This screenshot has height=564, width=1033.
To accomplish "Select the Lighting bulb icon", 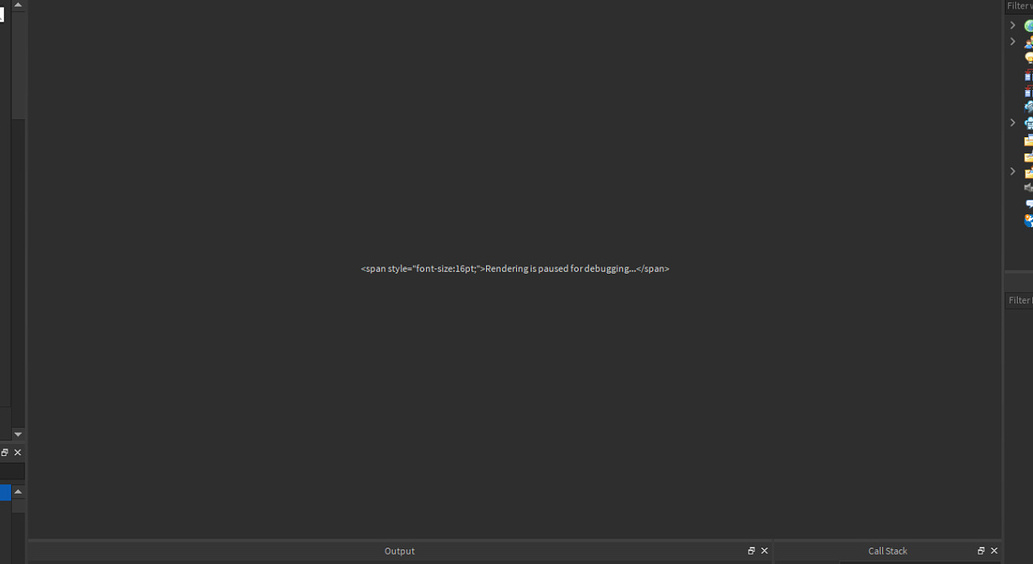I will coord(1028,58).
